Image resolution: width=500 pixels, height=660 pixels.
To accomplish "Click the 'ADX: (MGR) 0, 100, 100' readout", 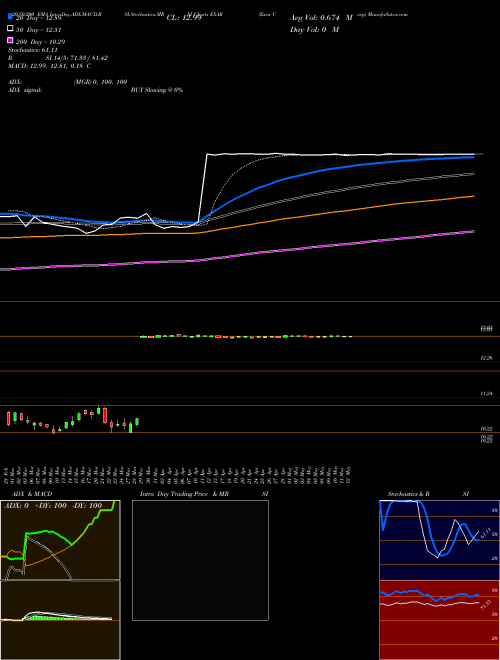I will pyautogui.click(x=67, y=82).
